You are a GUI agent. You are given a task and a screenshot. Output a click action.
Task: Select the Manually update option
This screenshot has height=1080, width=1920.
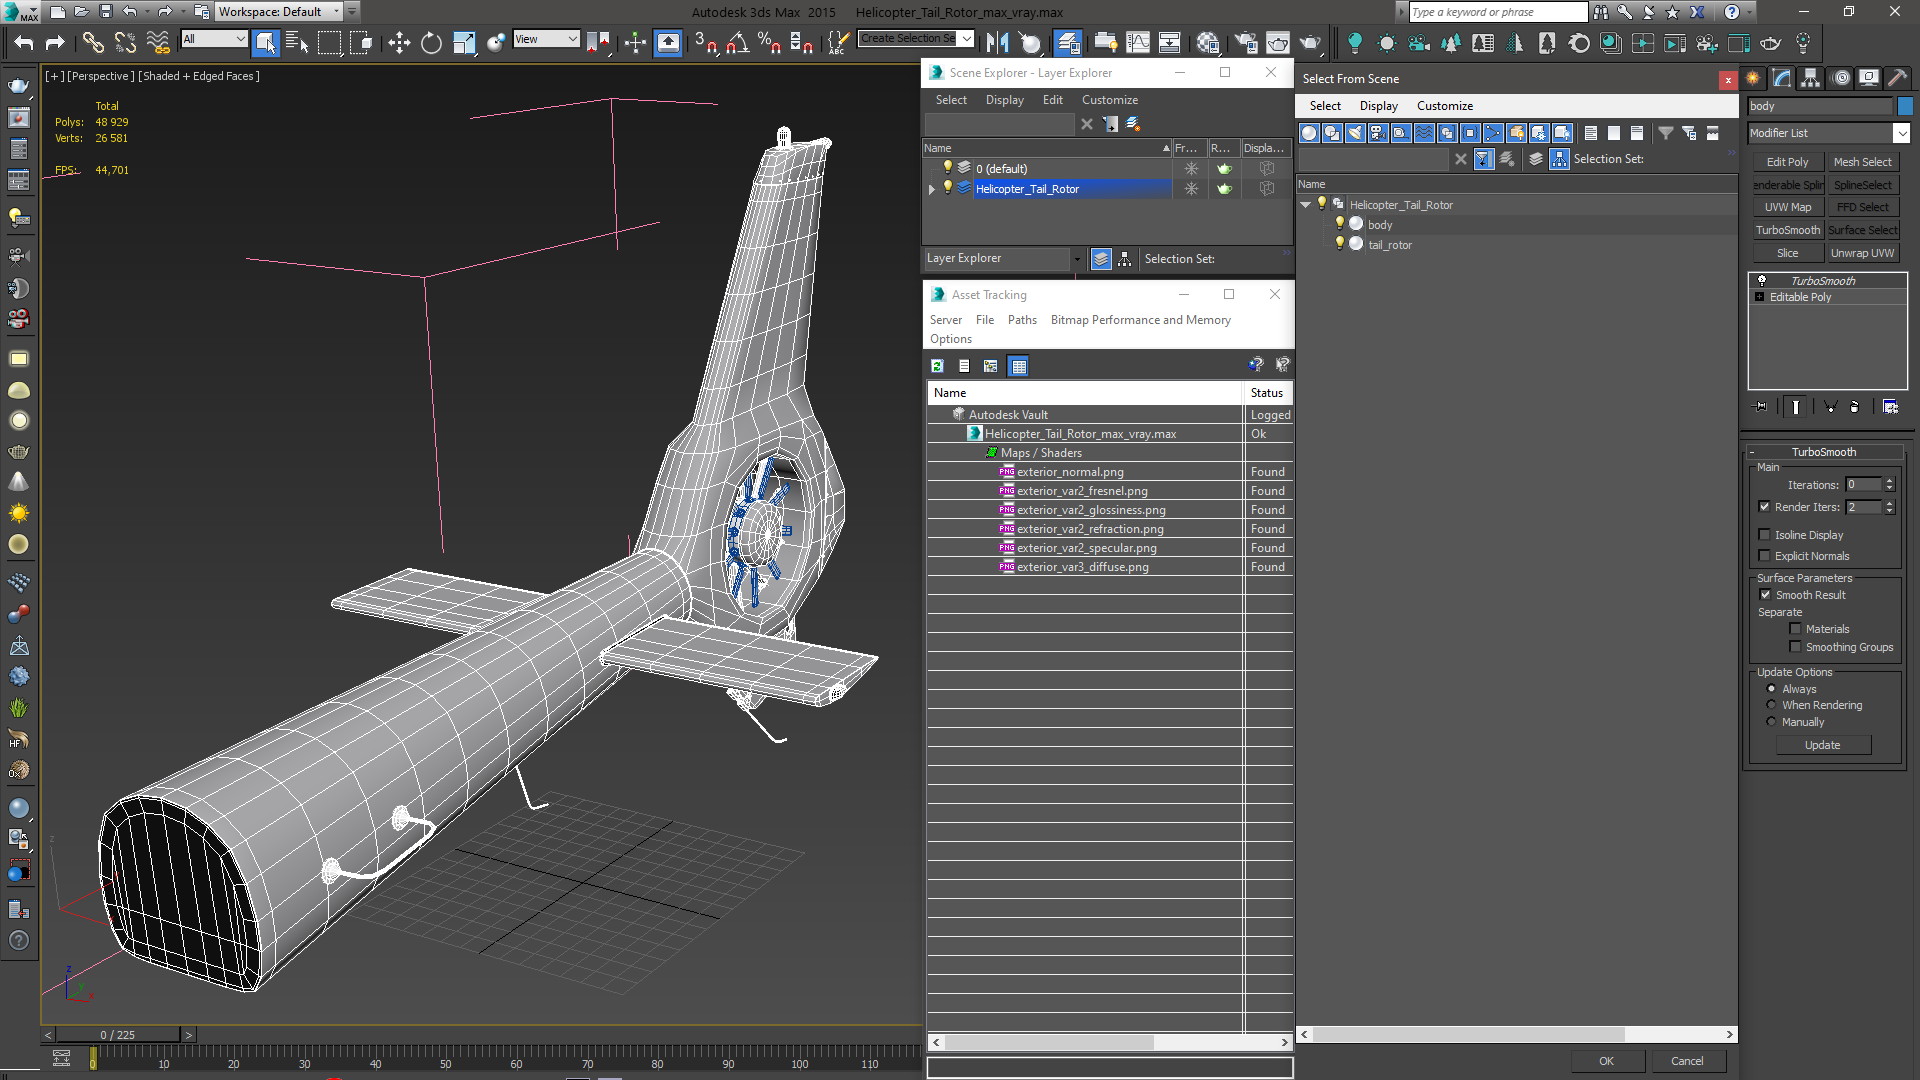coord(1771,722)
